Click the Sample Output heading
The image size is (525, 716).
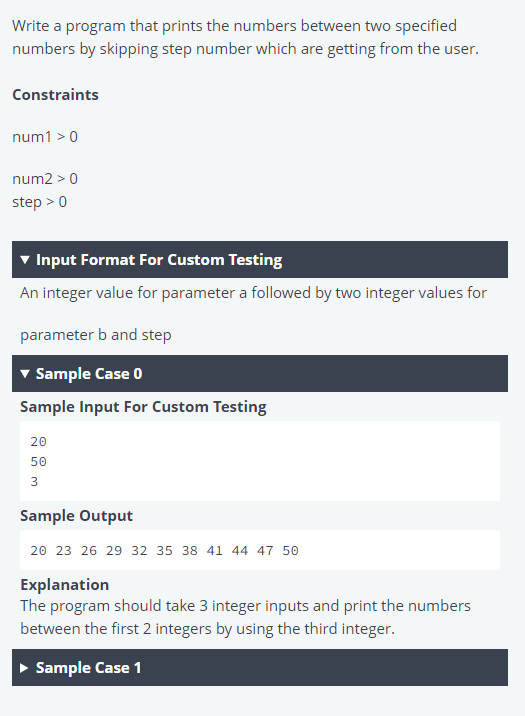[x=76, y=516]
